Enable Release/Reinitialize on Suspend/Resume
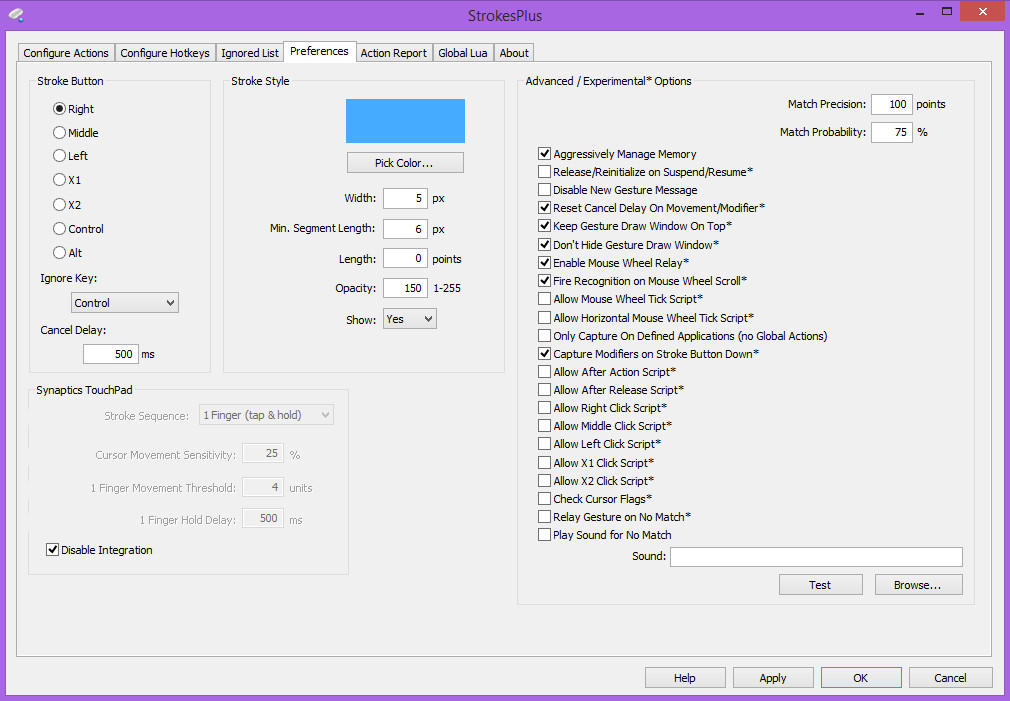This screenshot has width=1010, height=701. point(544,171)
